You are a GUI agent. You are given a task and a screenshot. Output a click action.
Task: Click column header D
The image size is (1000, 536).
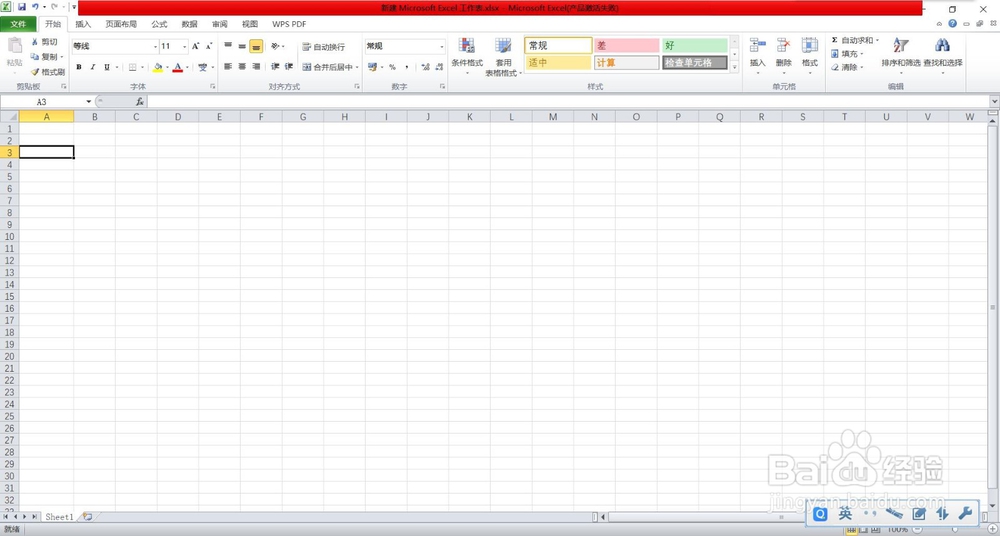coord(178,116)
